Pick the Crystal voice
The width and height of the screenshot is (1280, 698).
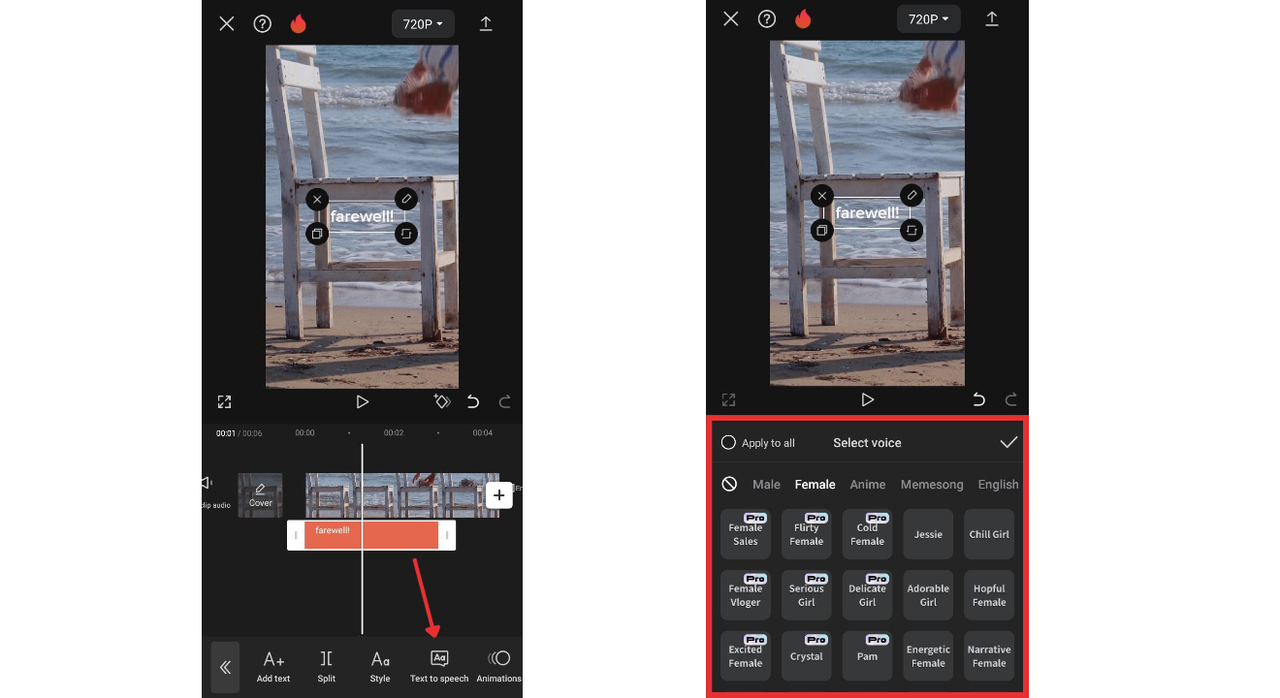pos(807,656)
